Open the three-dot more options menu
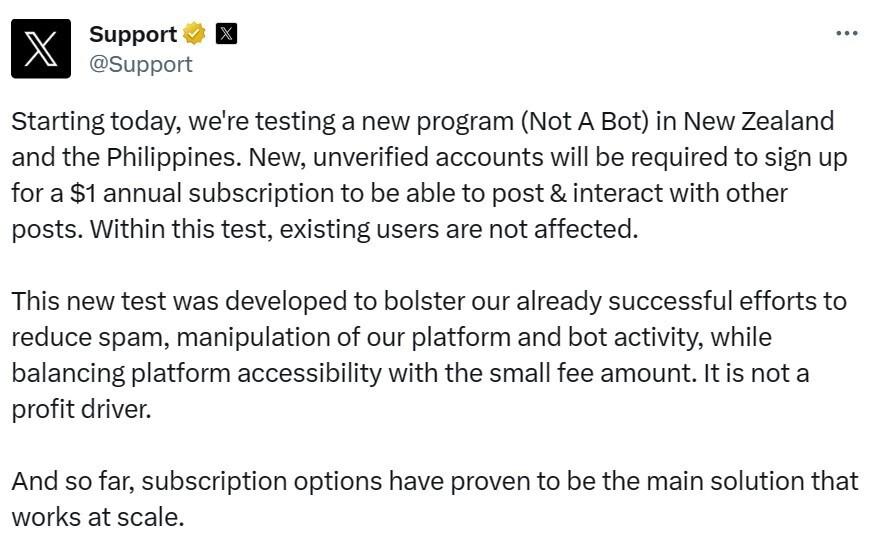This screenshot has height=556, width=877. point(846,33)
